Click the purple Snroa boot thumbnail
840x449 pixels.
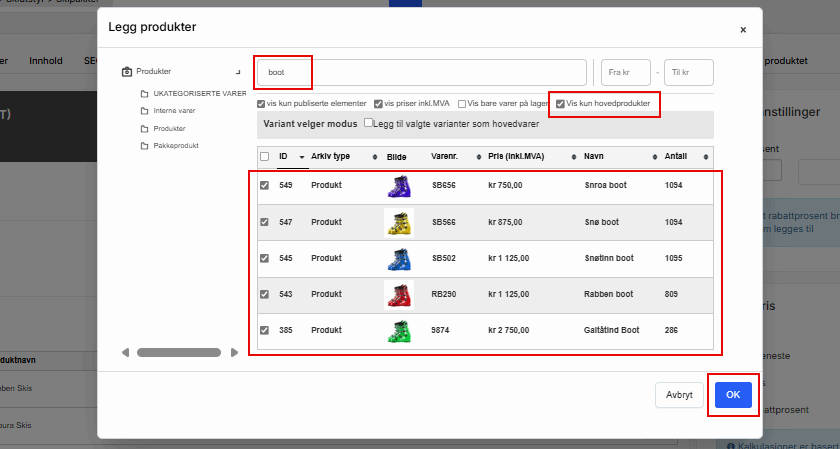399,186
